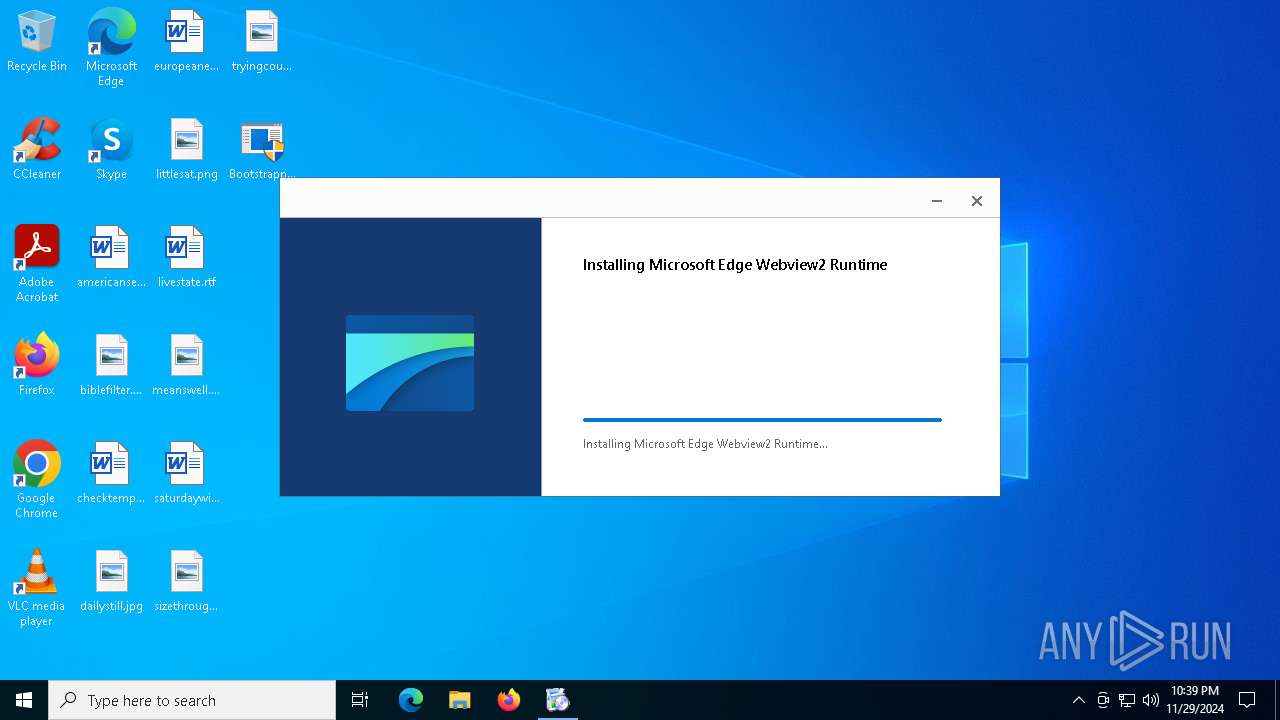Select the meanswell... image file icon

coord(186,365)
